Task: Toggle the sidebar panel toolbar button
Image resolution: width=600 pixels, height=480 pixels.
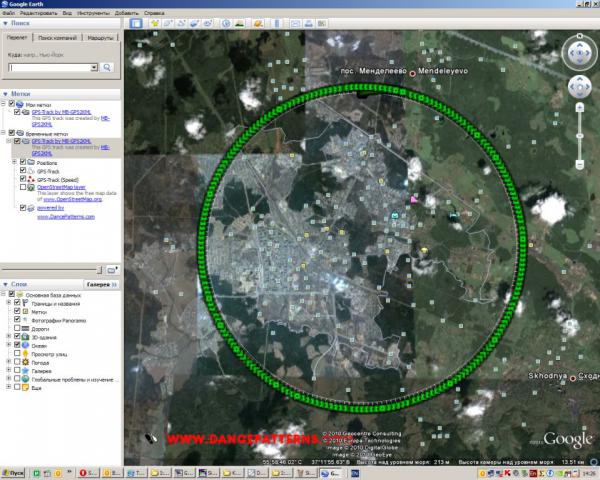Action: (135, 24)
